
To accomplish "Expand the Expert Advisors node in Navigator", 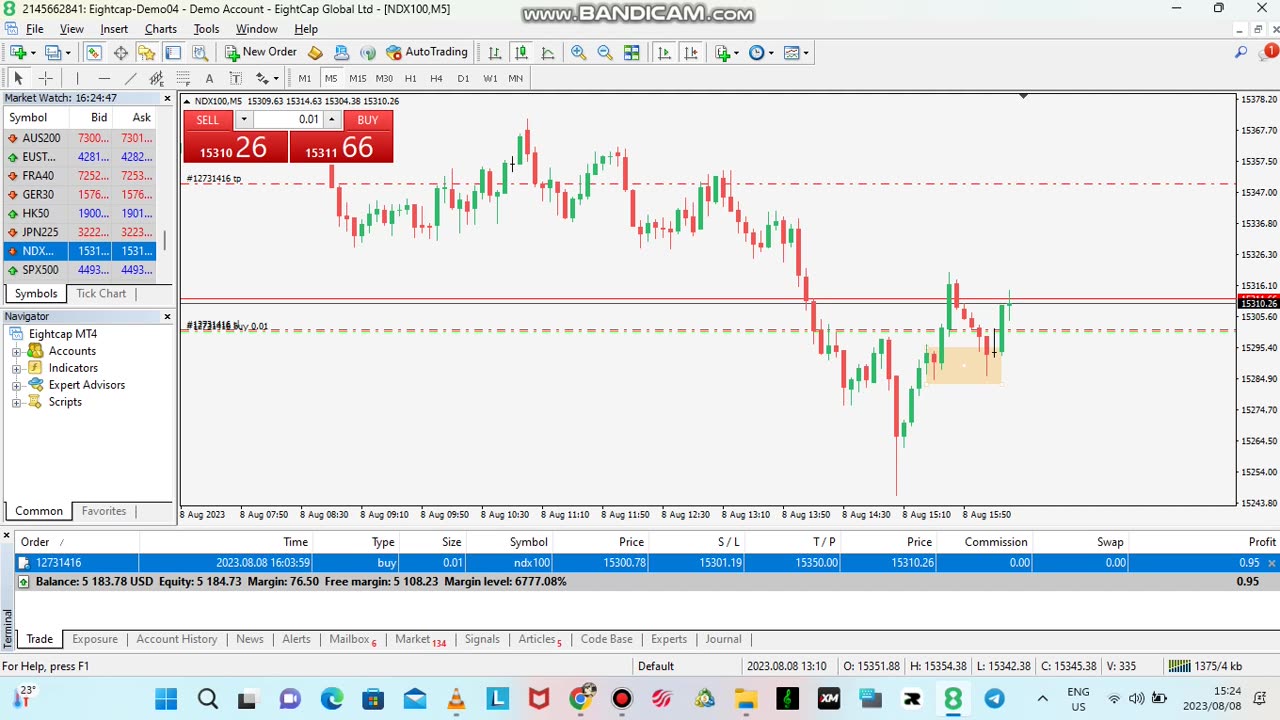I will tap(16, 385).
